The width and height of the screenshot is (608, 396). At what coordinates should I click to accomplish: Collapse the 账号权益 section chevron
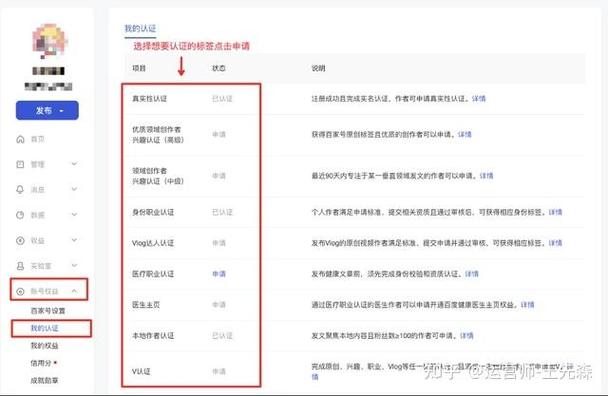click(74, 291)
